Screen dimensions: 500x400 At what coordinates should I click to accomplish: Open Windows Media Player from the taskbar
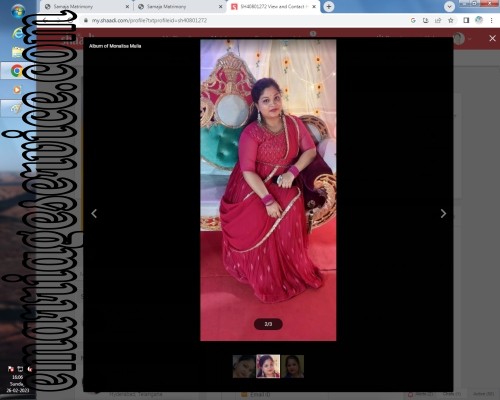tap(17, 90)
